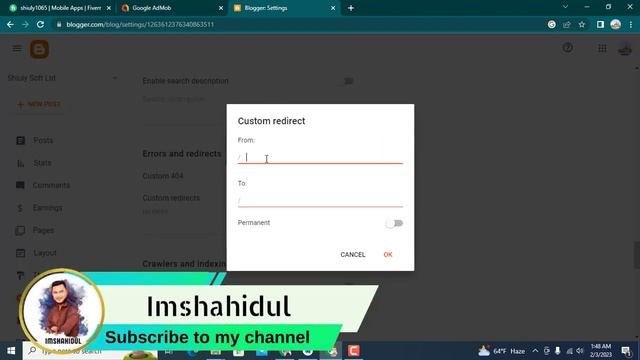Click the Custom 404 setting
640x360 pixels.
[x=163, y=176]
